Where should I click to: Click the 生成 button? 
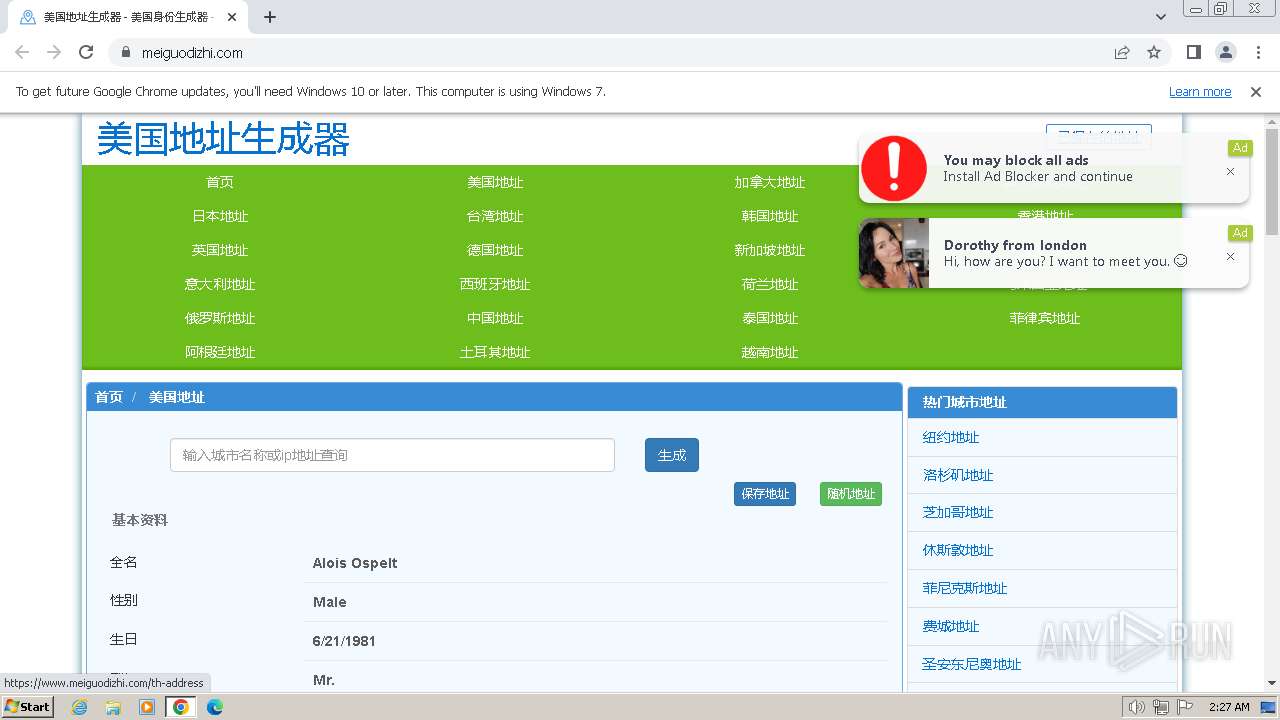[x=672, y=455]
